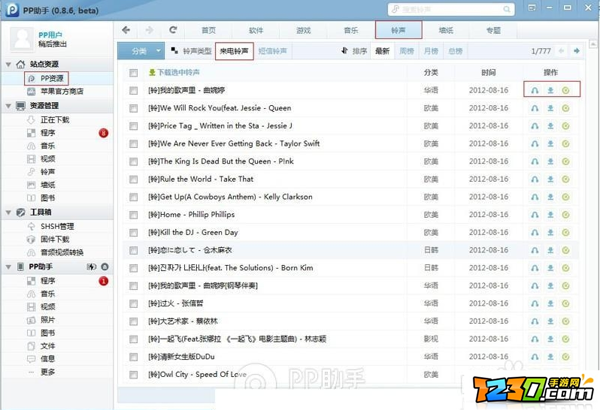The image size is (600, 410).
Task: Go to next page with blue arrow
Action: [576, 51]
